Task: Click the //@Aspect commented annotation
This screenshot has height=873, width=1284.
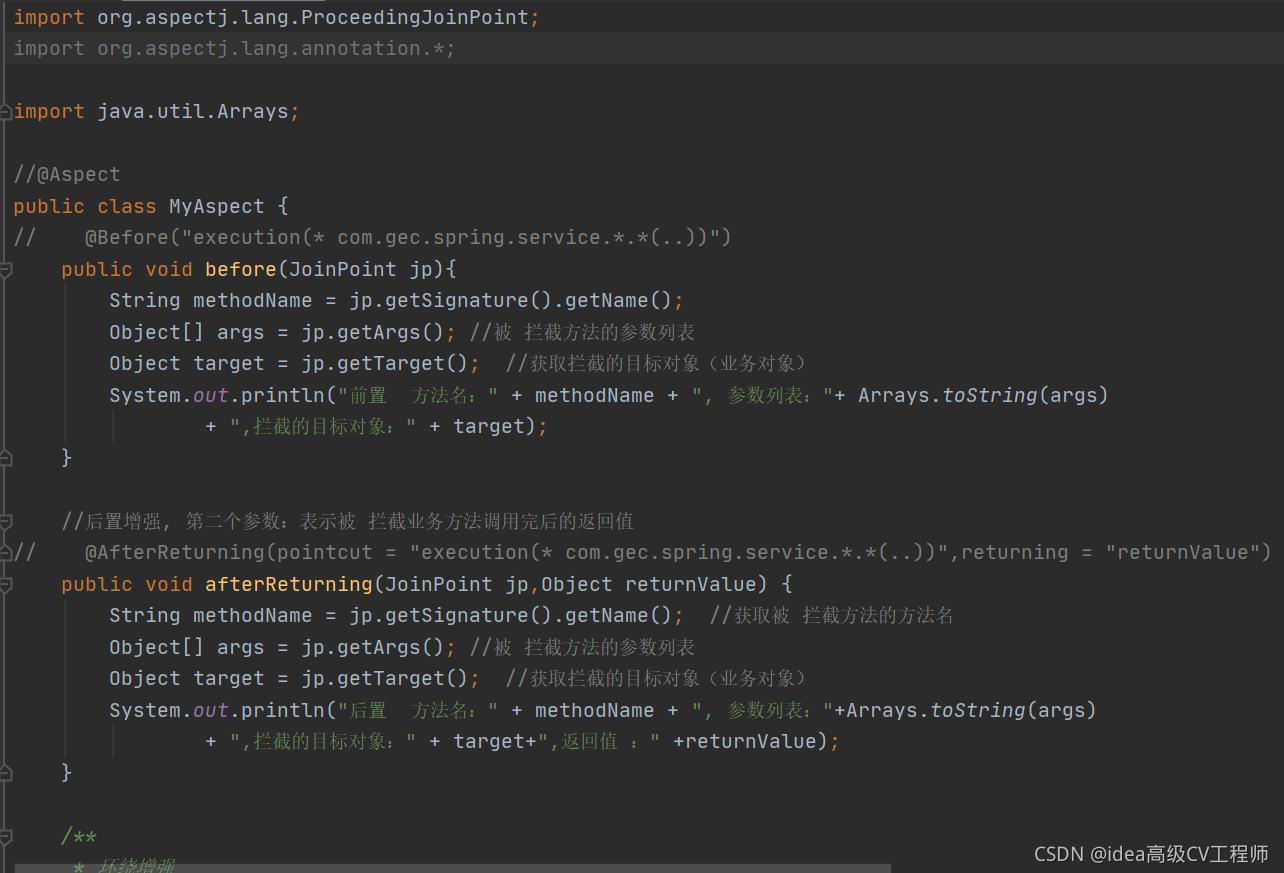Action: (x=67, y=174)
